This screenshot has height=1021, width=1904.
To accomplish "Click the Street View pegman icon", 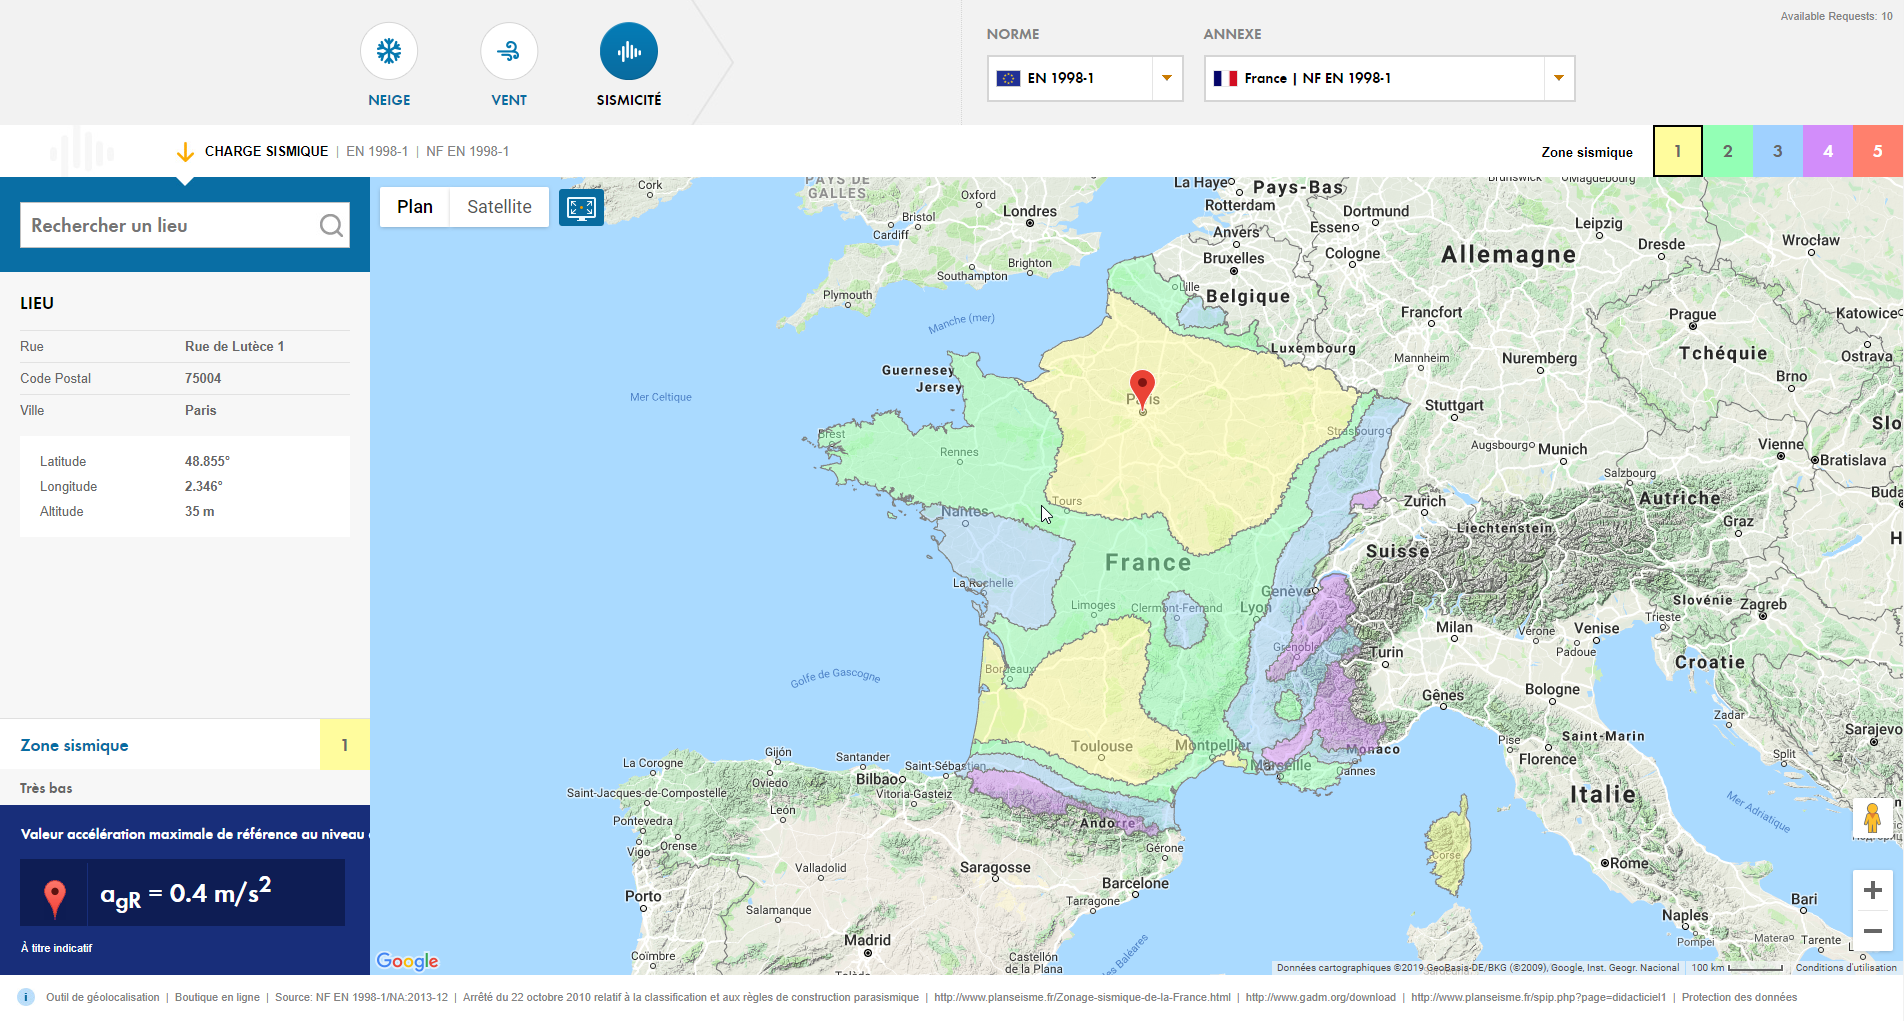I will (x=1872, y=818).
